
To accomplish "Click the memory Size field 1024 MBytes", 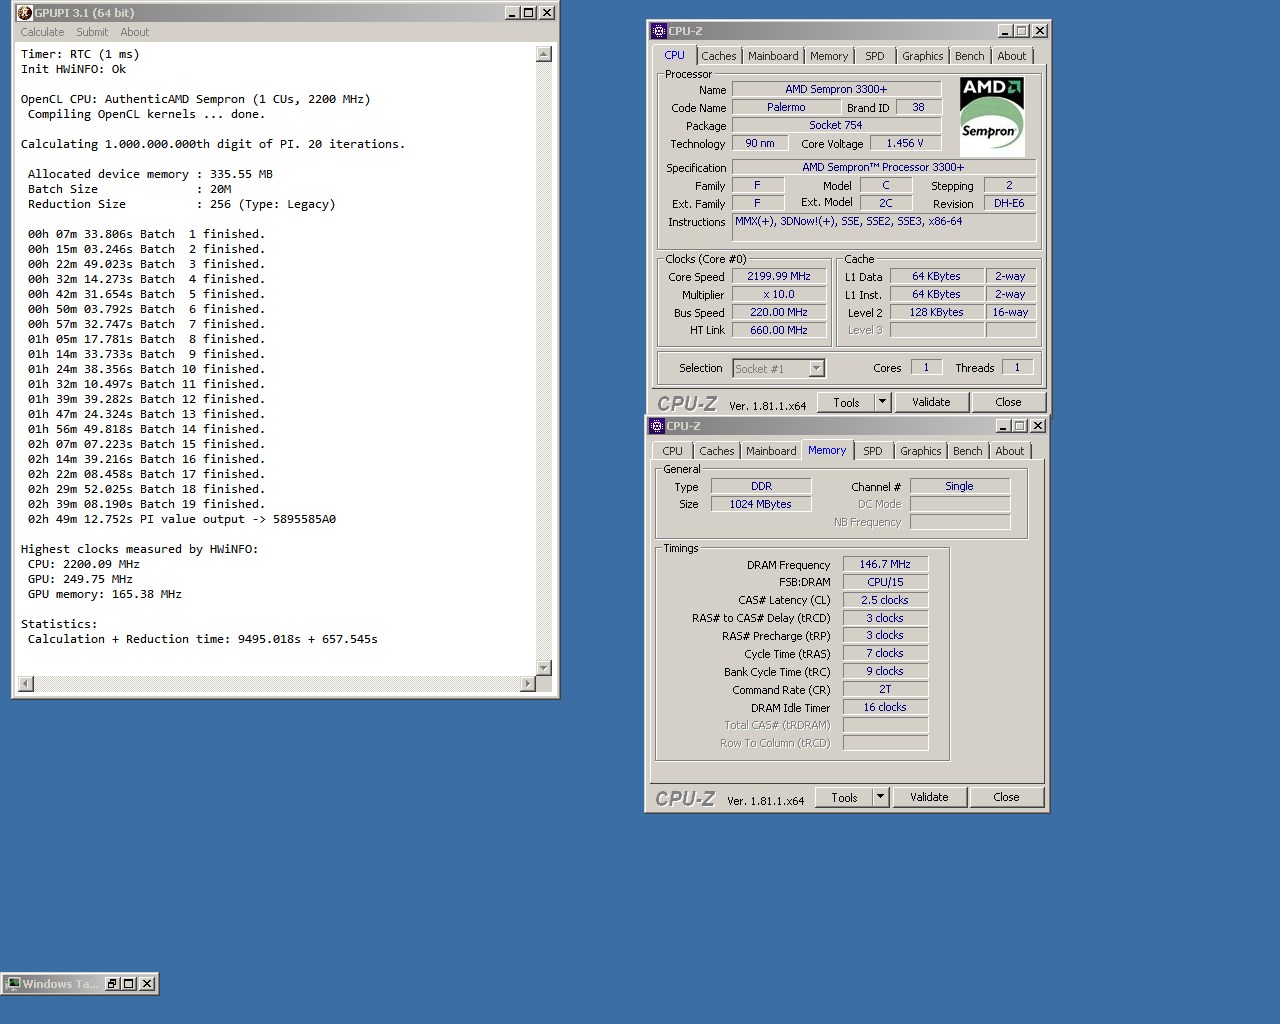I will click(x=760, y=504).
